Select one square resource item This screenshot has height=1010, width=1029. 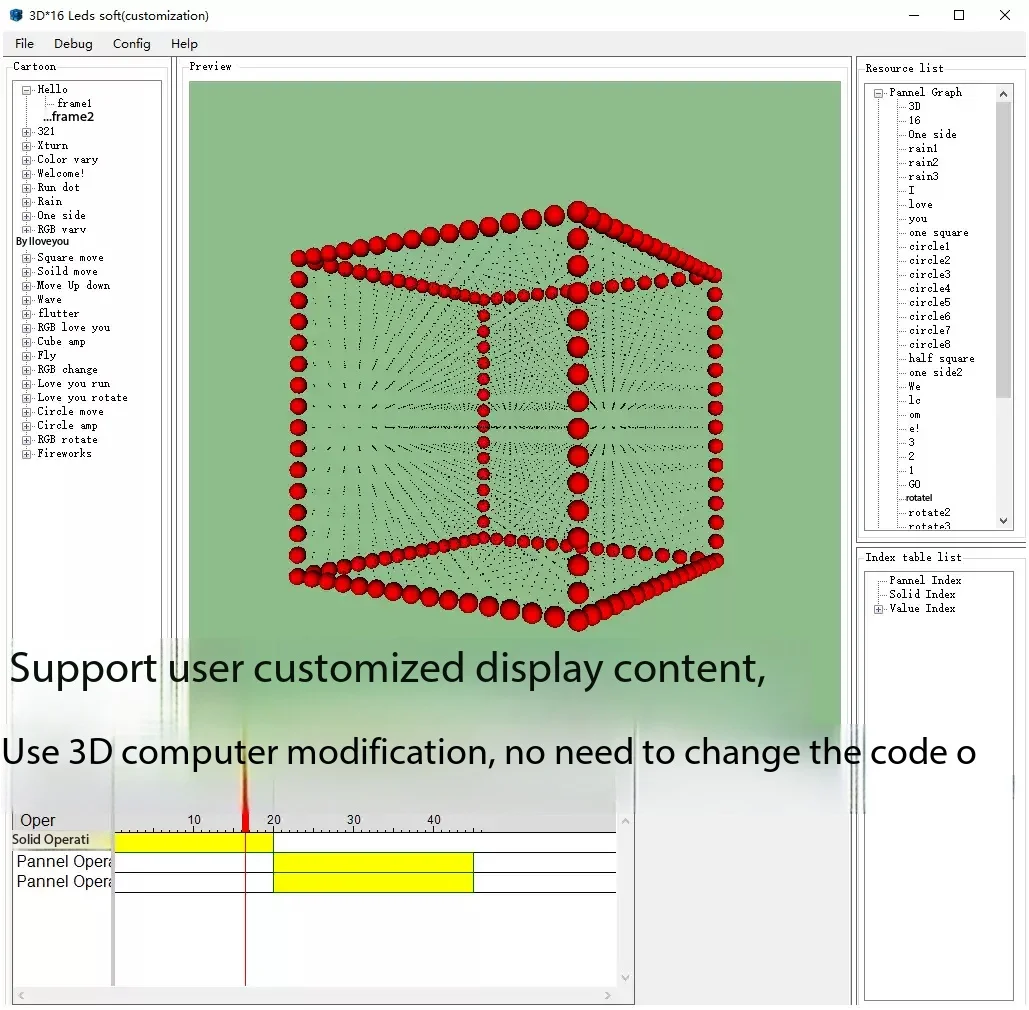938,232
